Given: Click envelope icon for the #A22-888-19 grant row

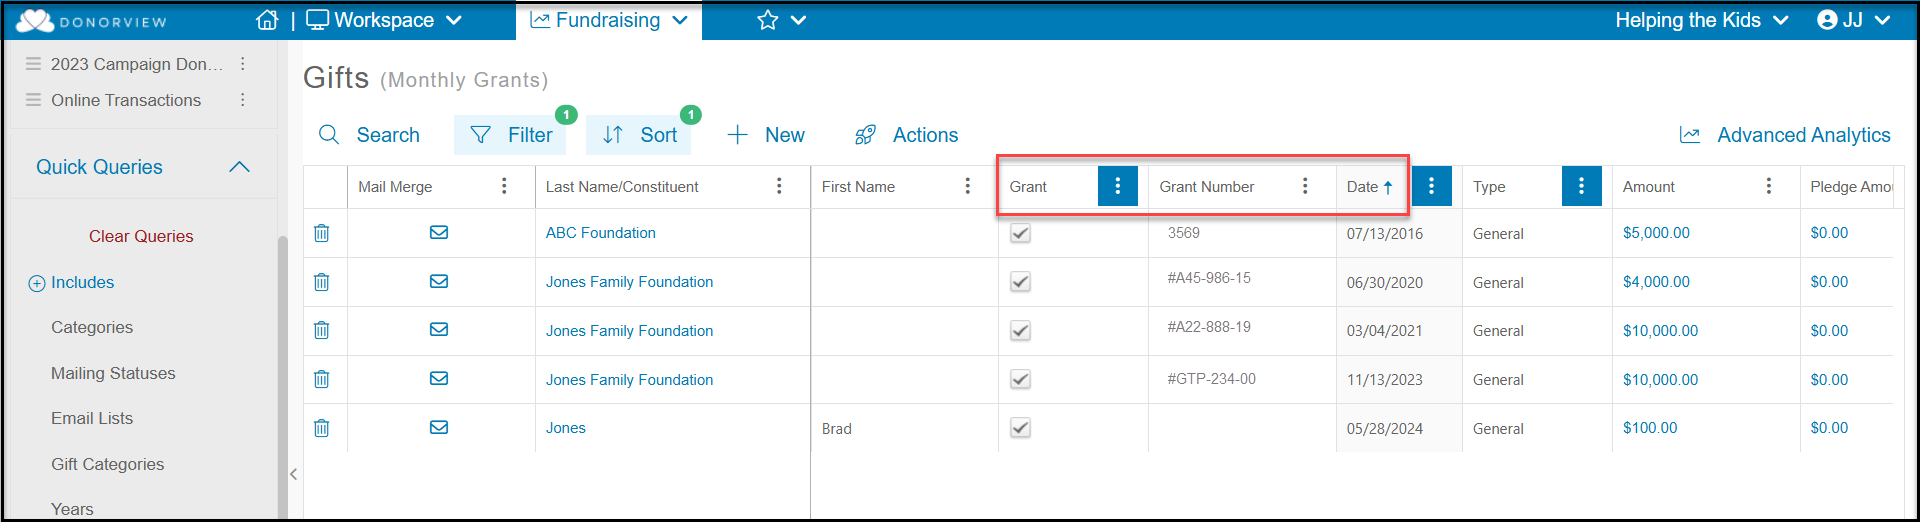Looking at the screenshot, I should coord(439,329).
